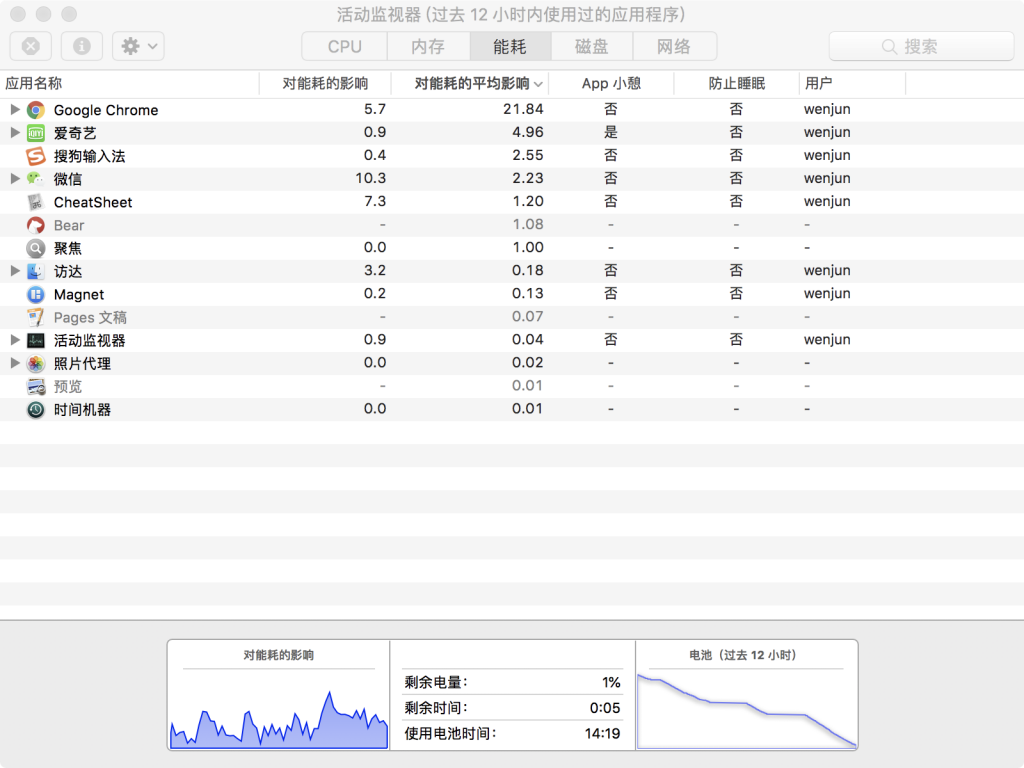Expand the 活动监视器 process row
The width and height of the screenshot is (1024, 768).
[x=15, y=340]
